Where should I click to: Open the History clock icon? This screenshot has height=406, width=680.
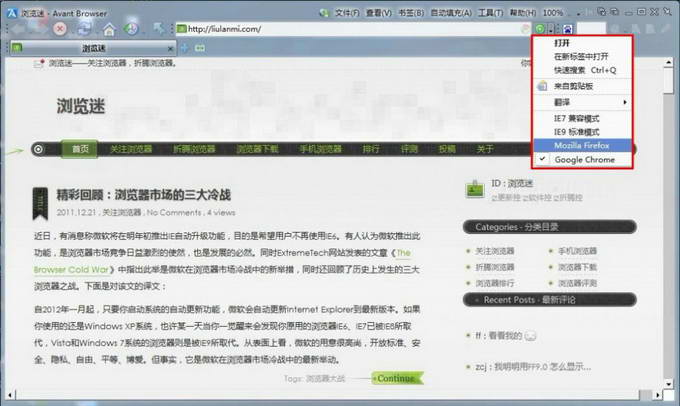131,29
